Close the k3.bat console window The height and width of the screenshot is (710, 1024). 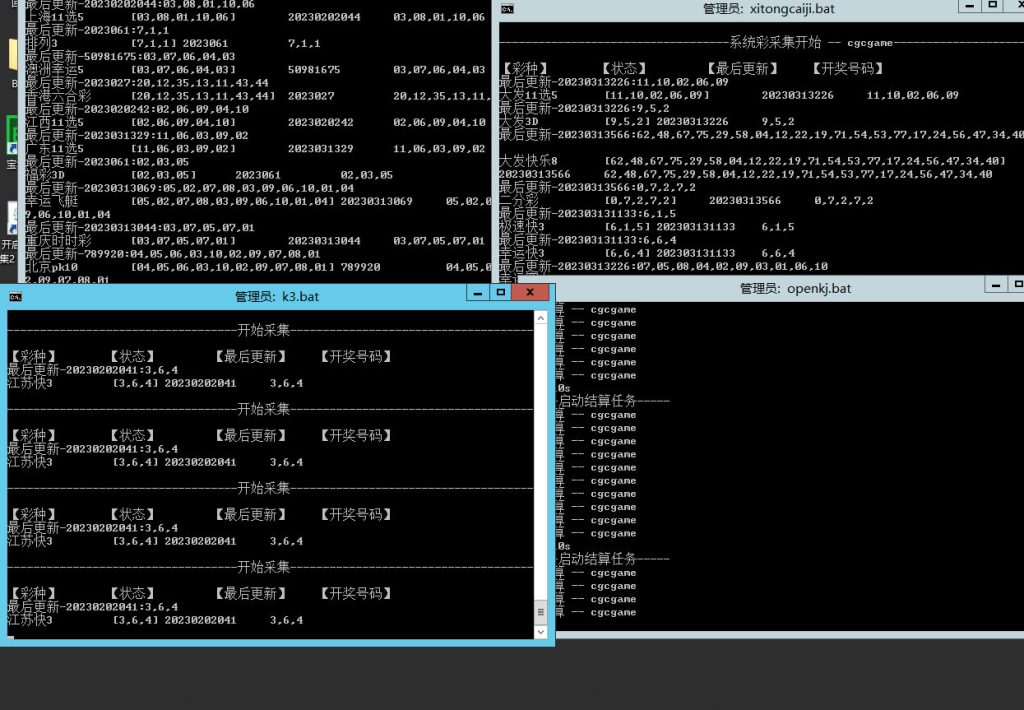point(531,293)
